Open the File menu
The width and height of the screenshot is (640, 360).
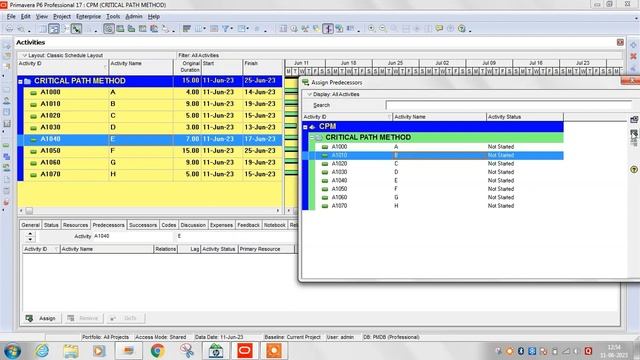(x=11, y=16)
